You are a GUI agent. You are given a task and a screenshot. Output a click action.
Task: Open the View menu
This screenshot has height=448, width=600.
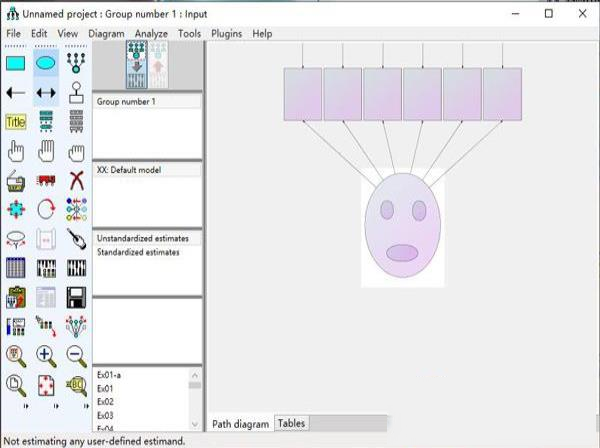[68, 34]
